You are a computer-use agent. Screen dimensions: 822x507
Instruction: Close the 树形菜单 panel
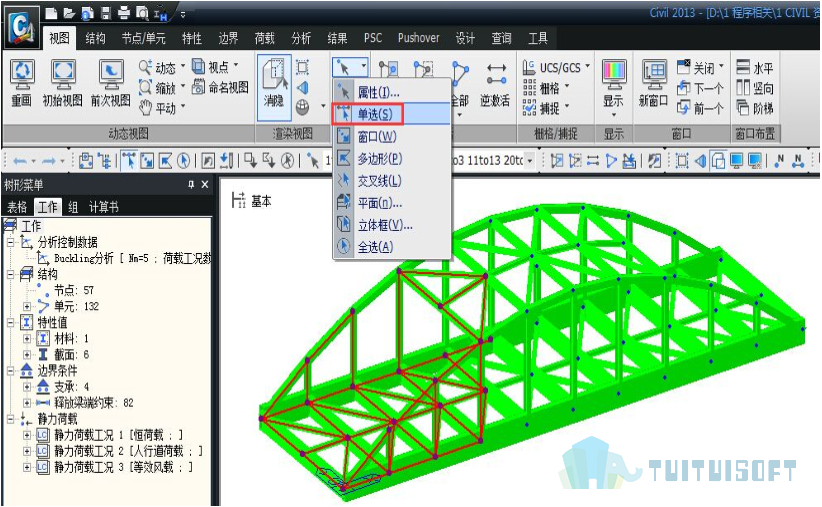pos(205,185)
